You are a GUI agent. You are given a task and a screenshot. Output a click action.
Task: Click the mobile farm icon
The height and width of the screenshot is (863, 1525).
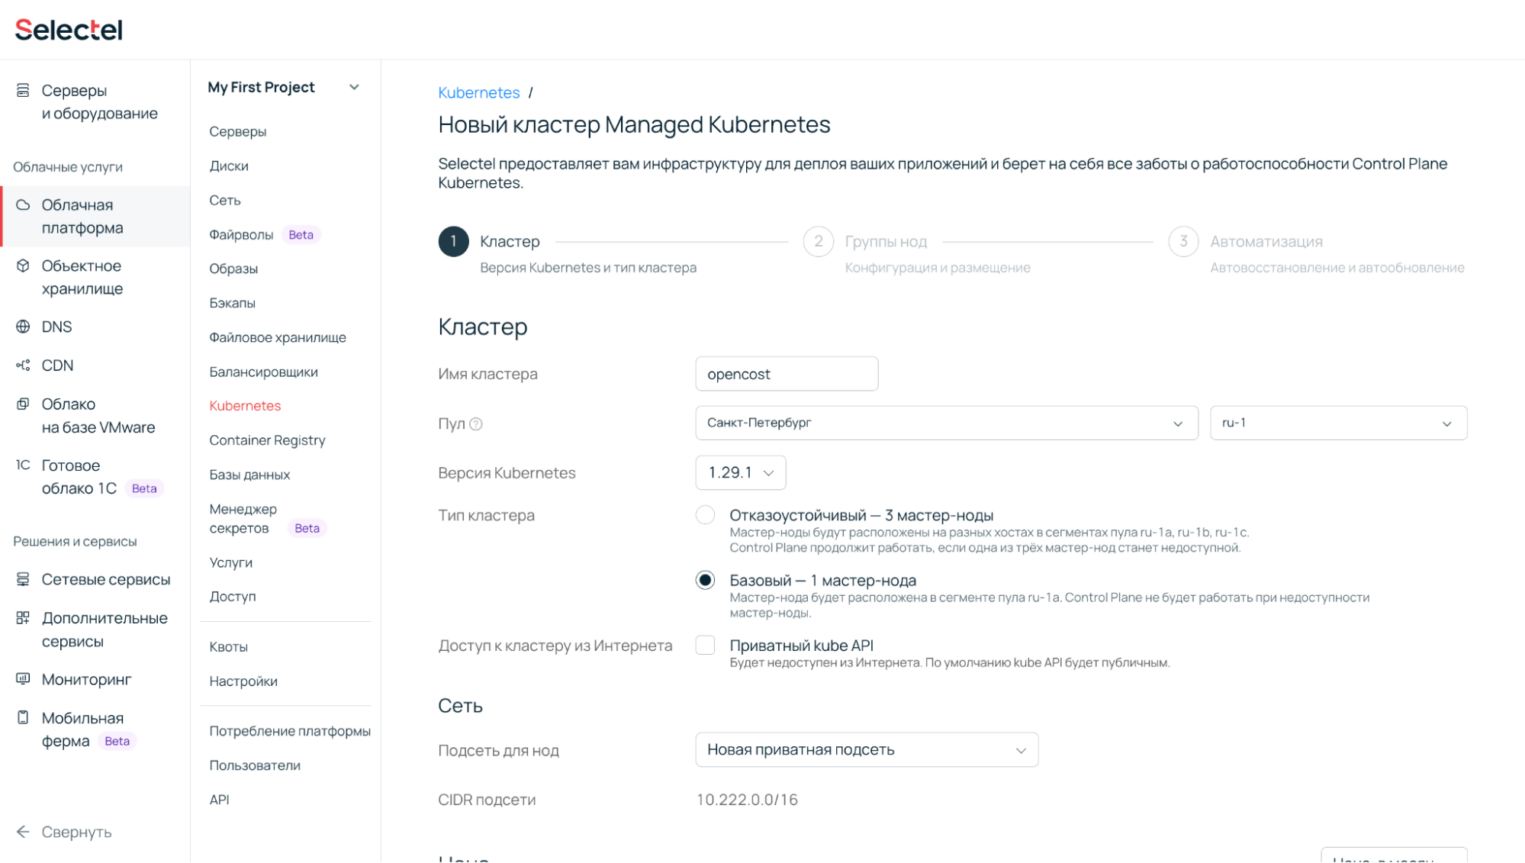(x=23, y=718)
